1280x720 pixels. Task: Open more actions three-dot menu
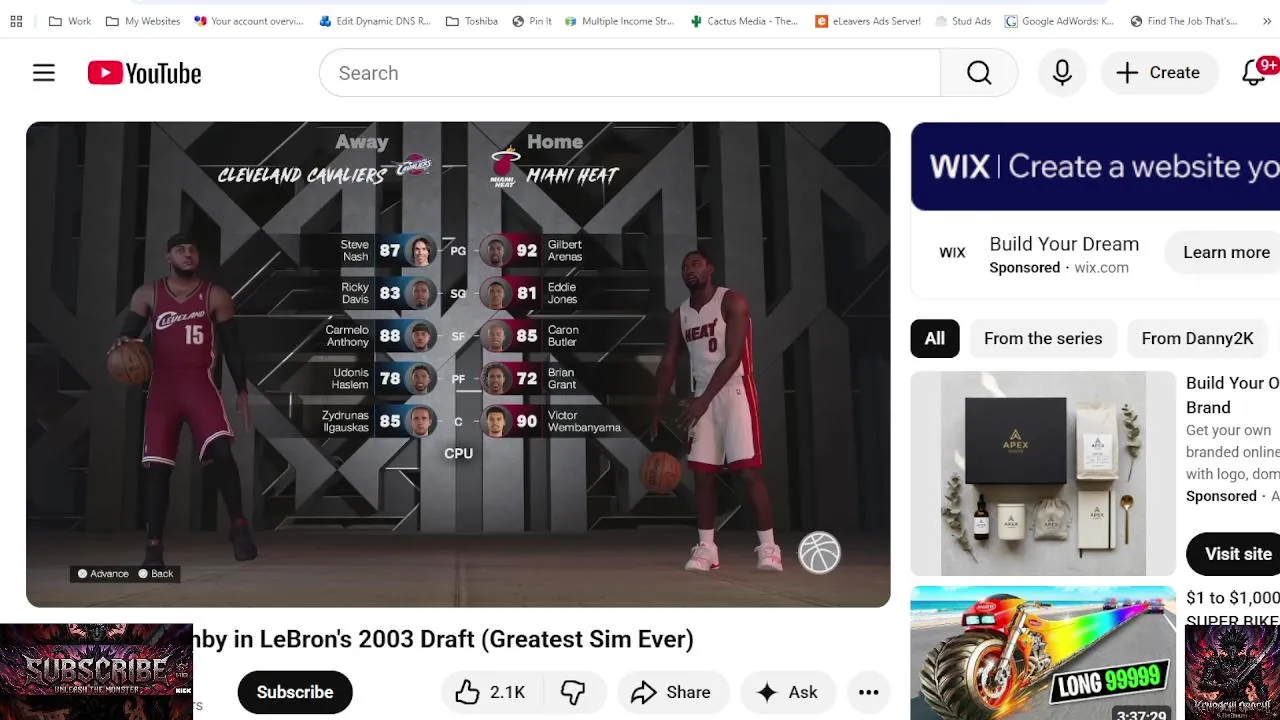(868, 692)
